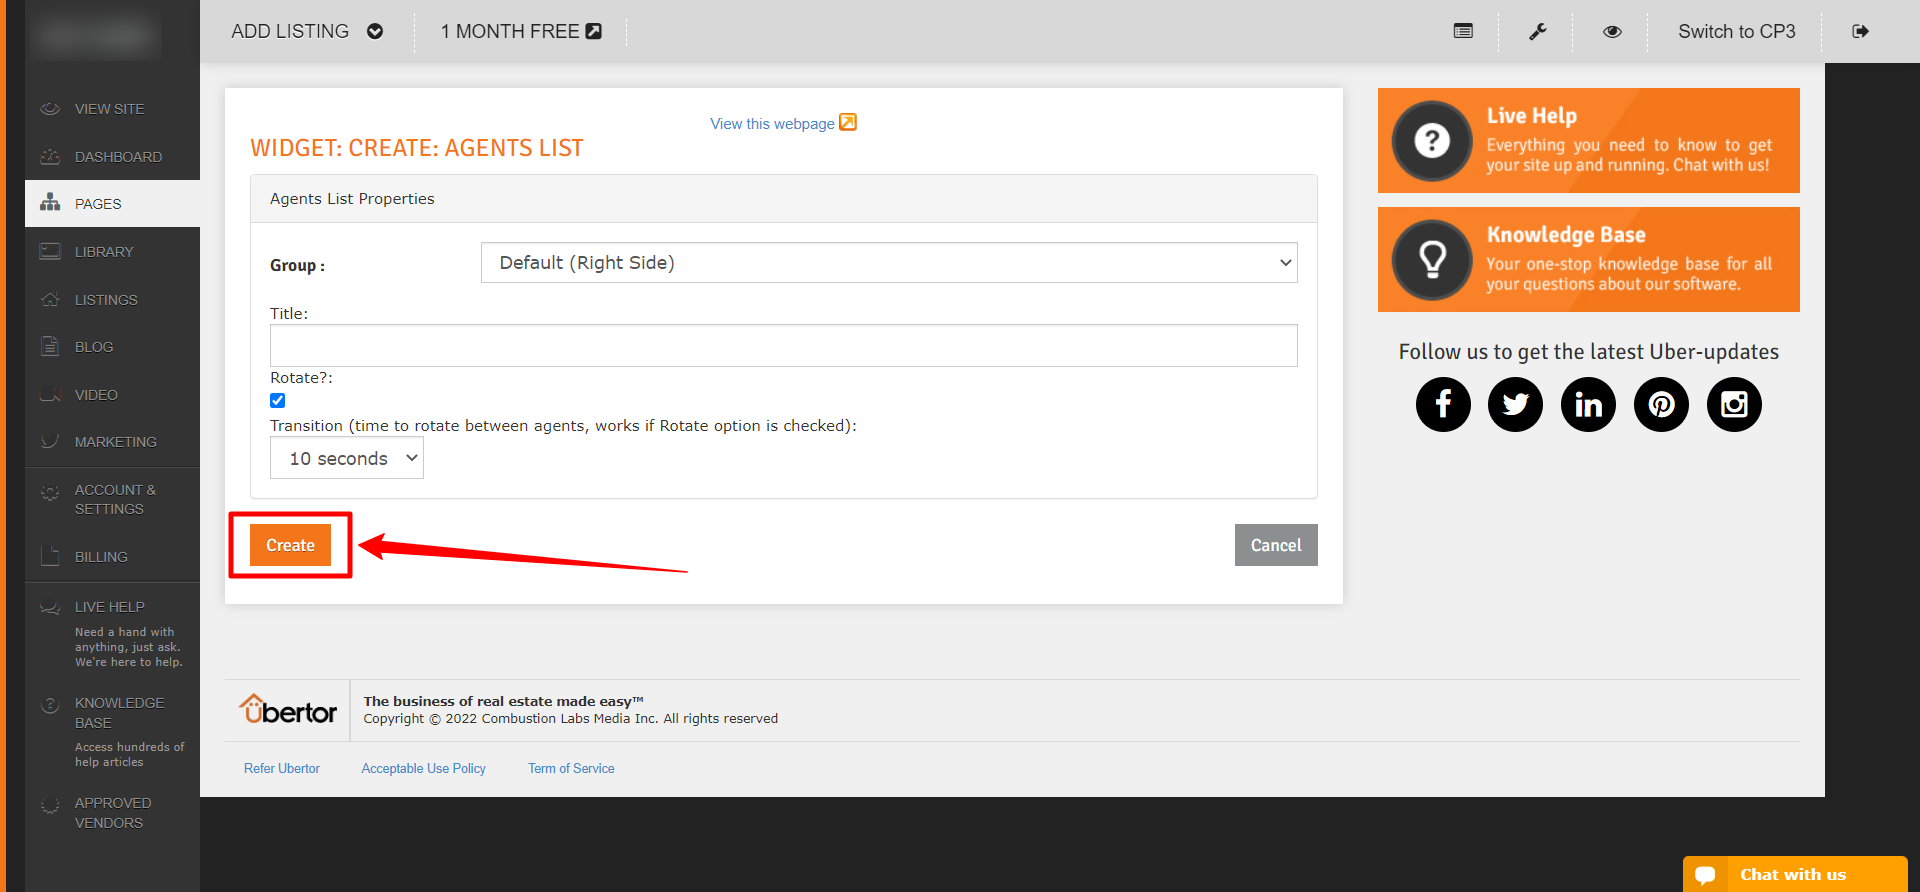Click the eye preview icon in top bar
This screenshot has height=892, width=1920.
[1612, 31]
